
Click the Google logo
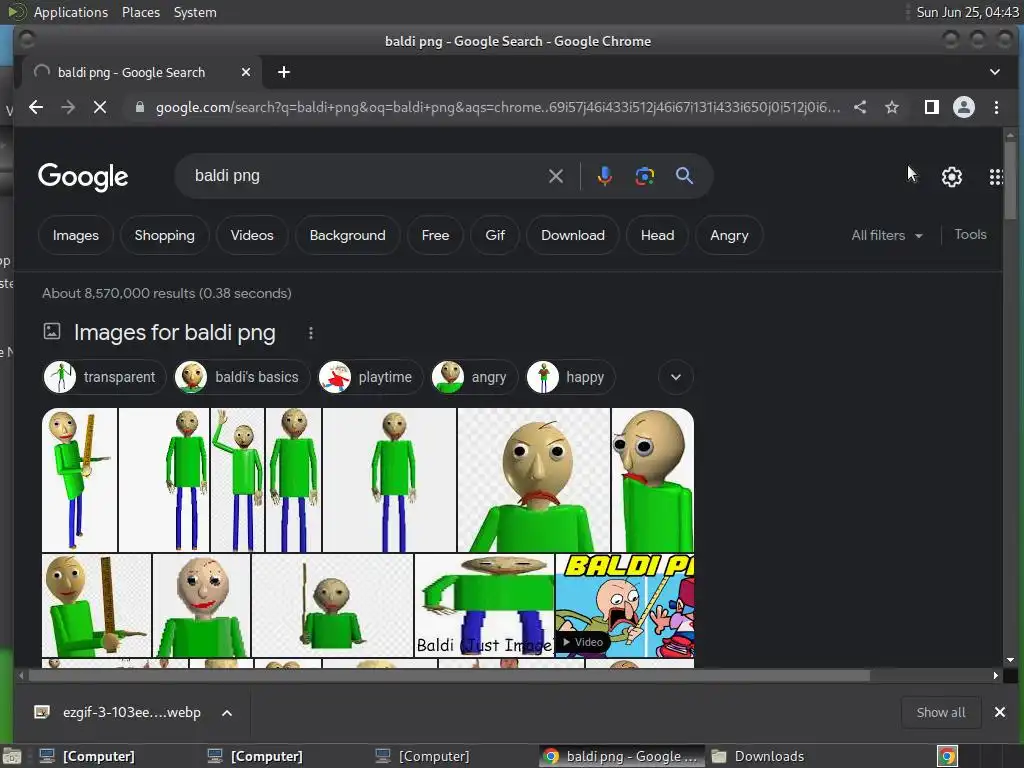coord(83,177)
